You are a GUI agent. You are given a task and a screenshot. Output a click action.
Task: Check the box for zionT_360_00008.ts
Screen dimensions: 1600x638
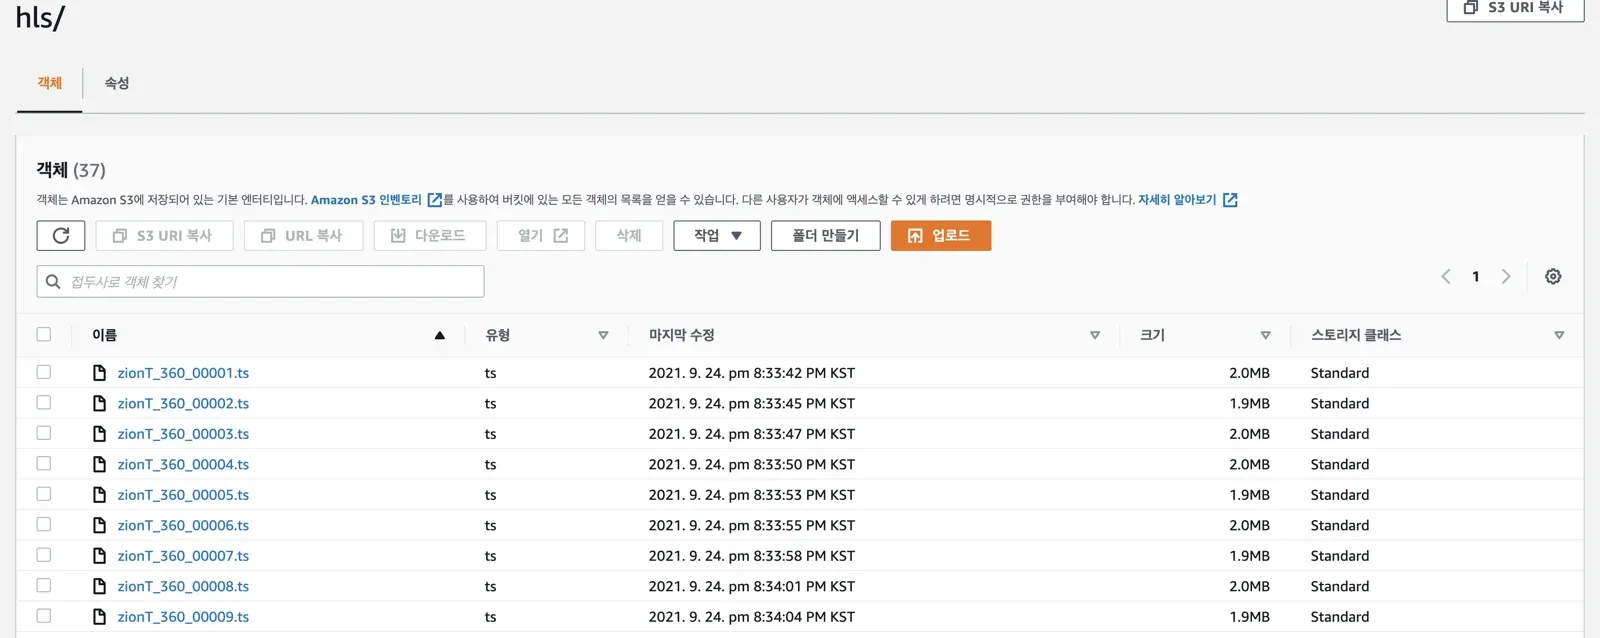44,585
